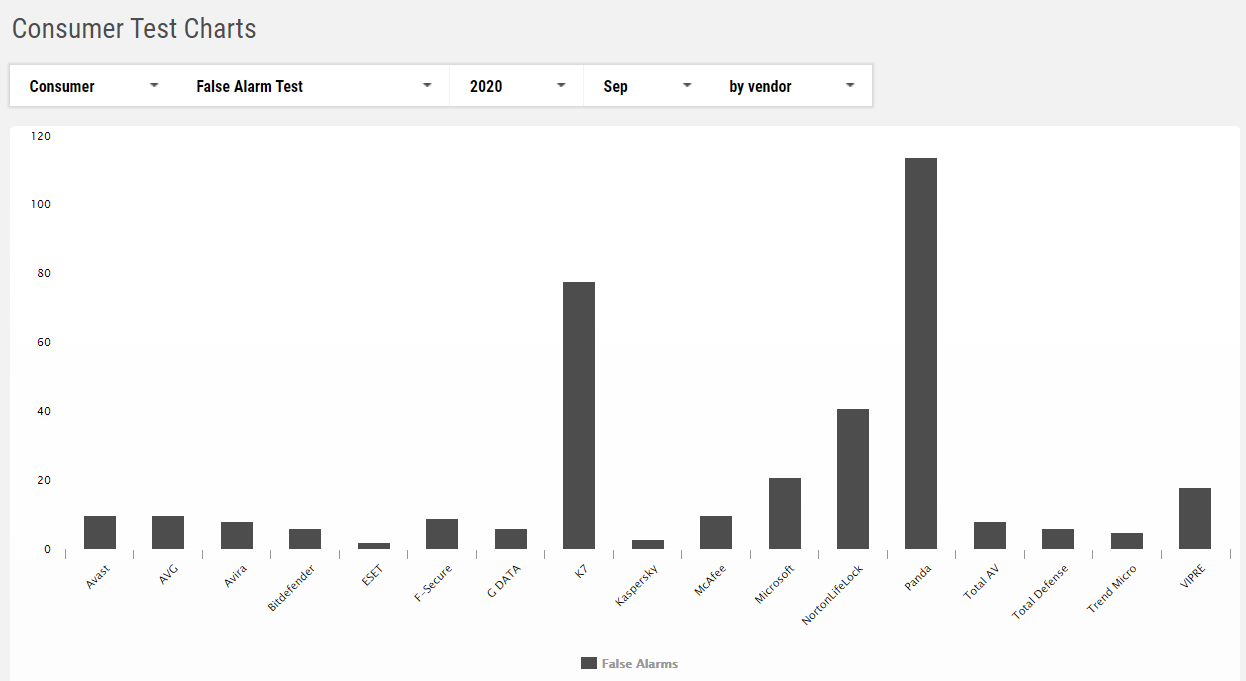
Task: Click the VIPRE axis label
Action: [1194, 576]
